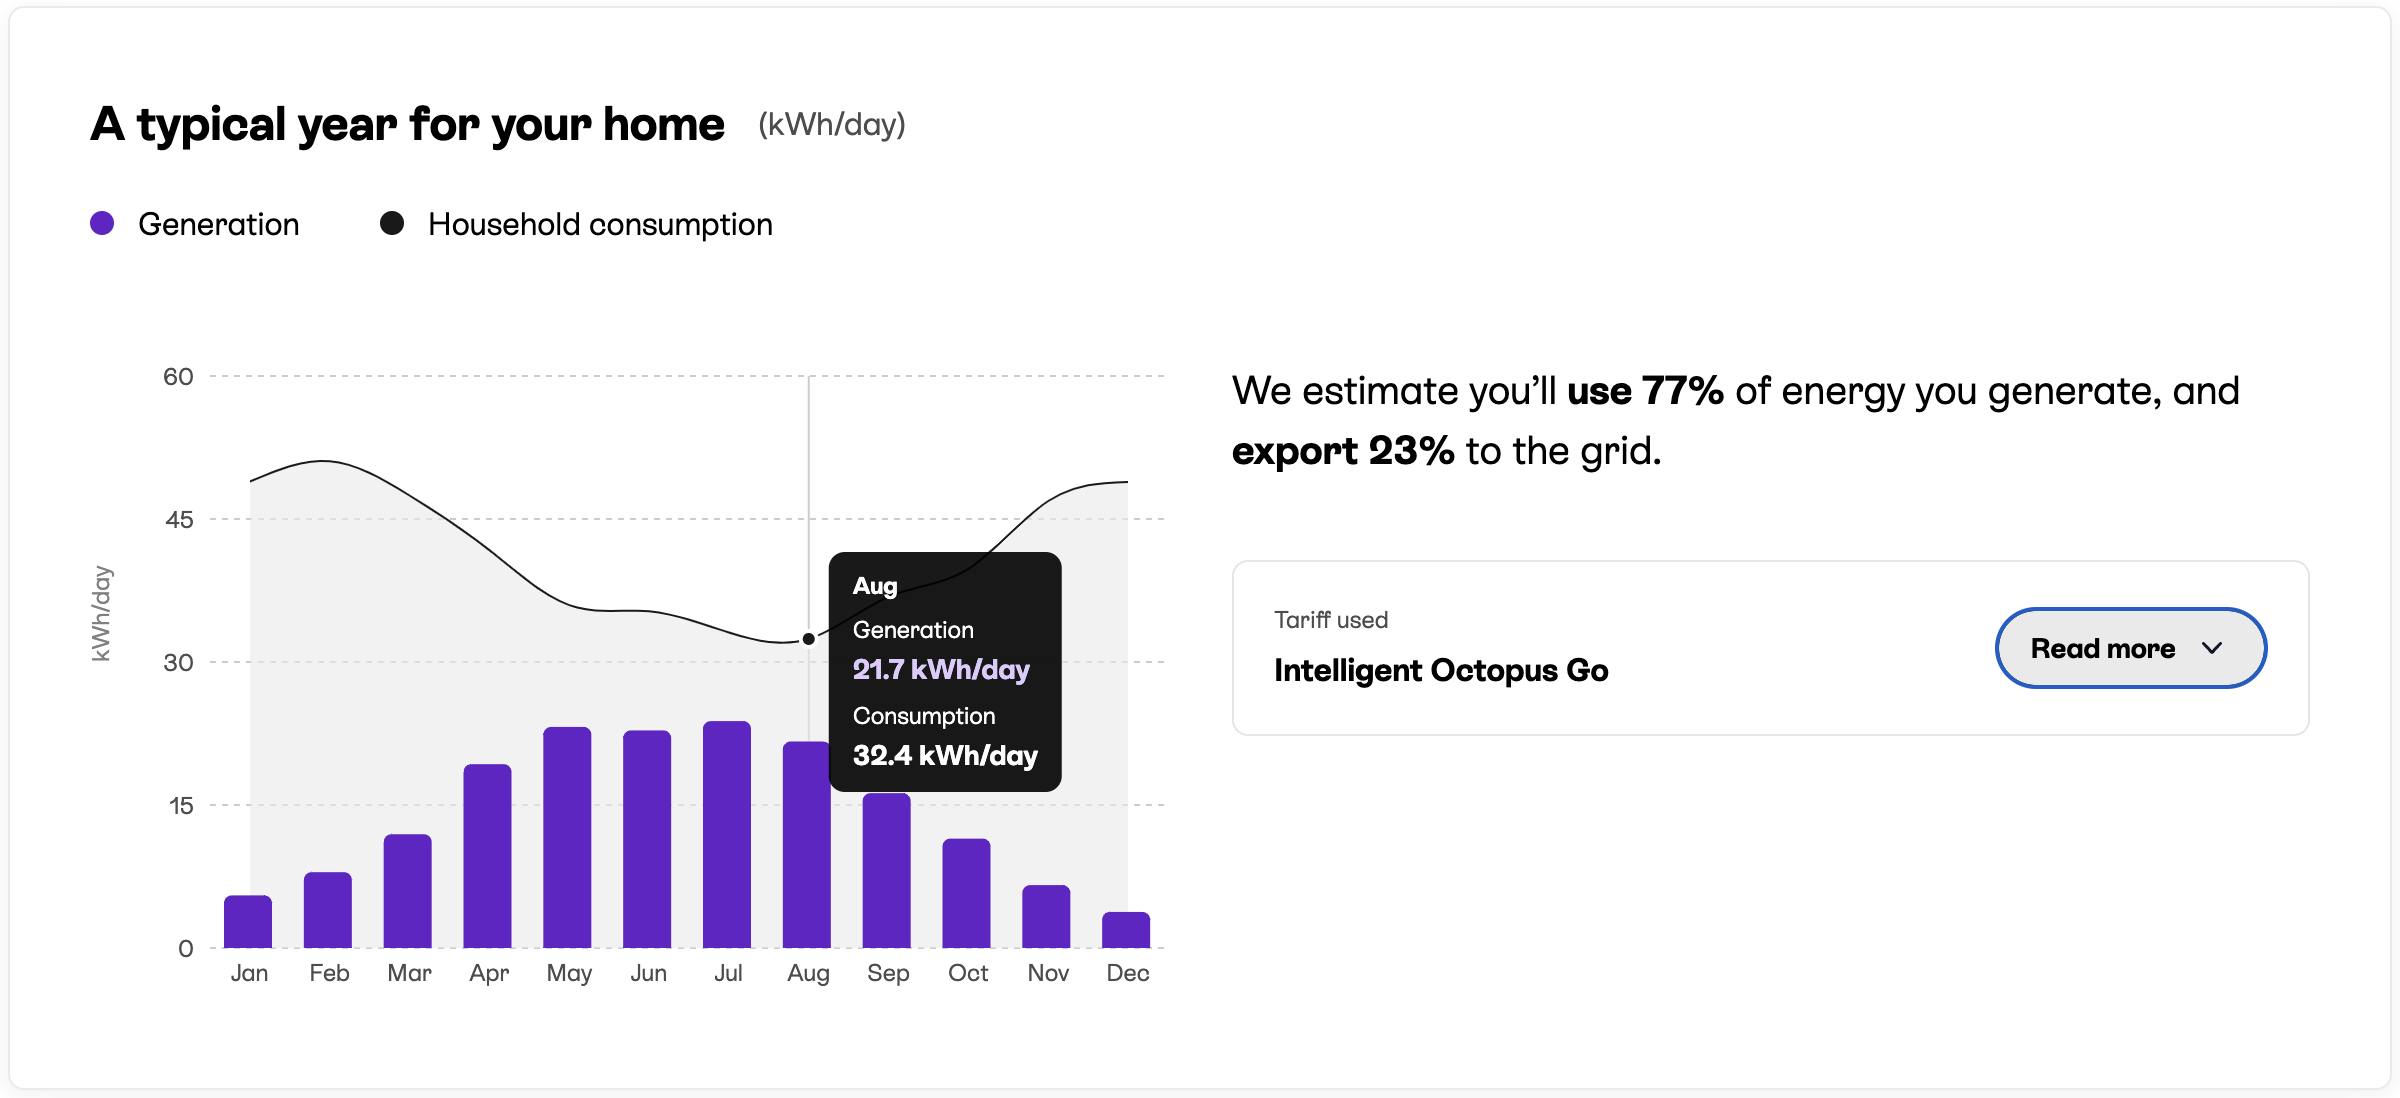The width and height of the screenshot is (2400, 1098).
Task: Click the May generation bar
Action: [568, 837]
